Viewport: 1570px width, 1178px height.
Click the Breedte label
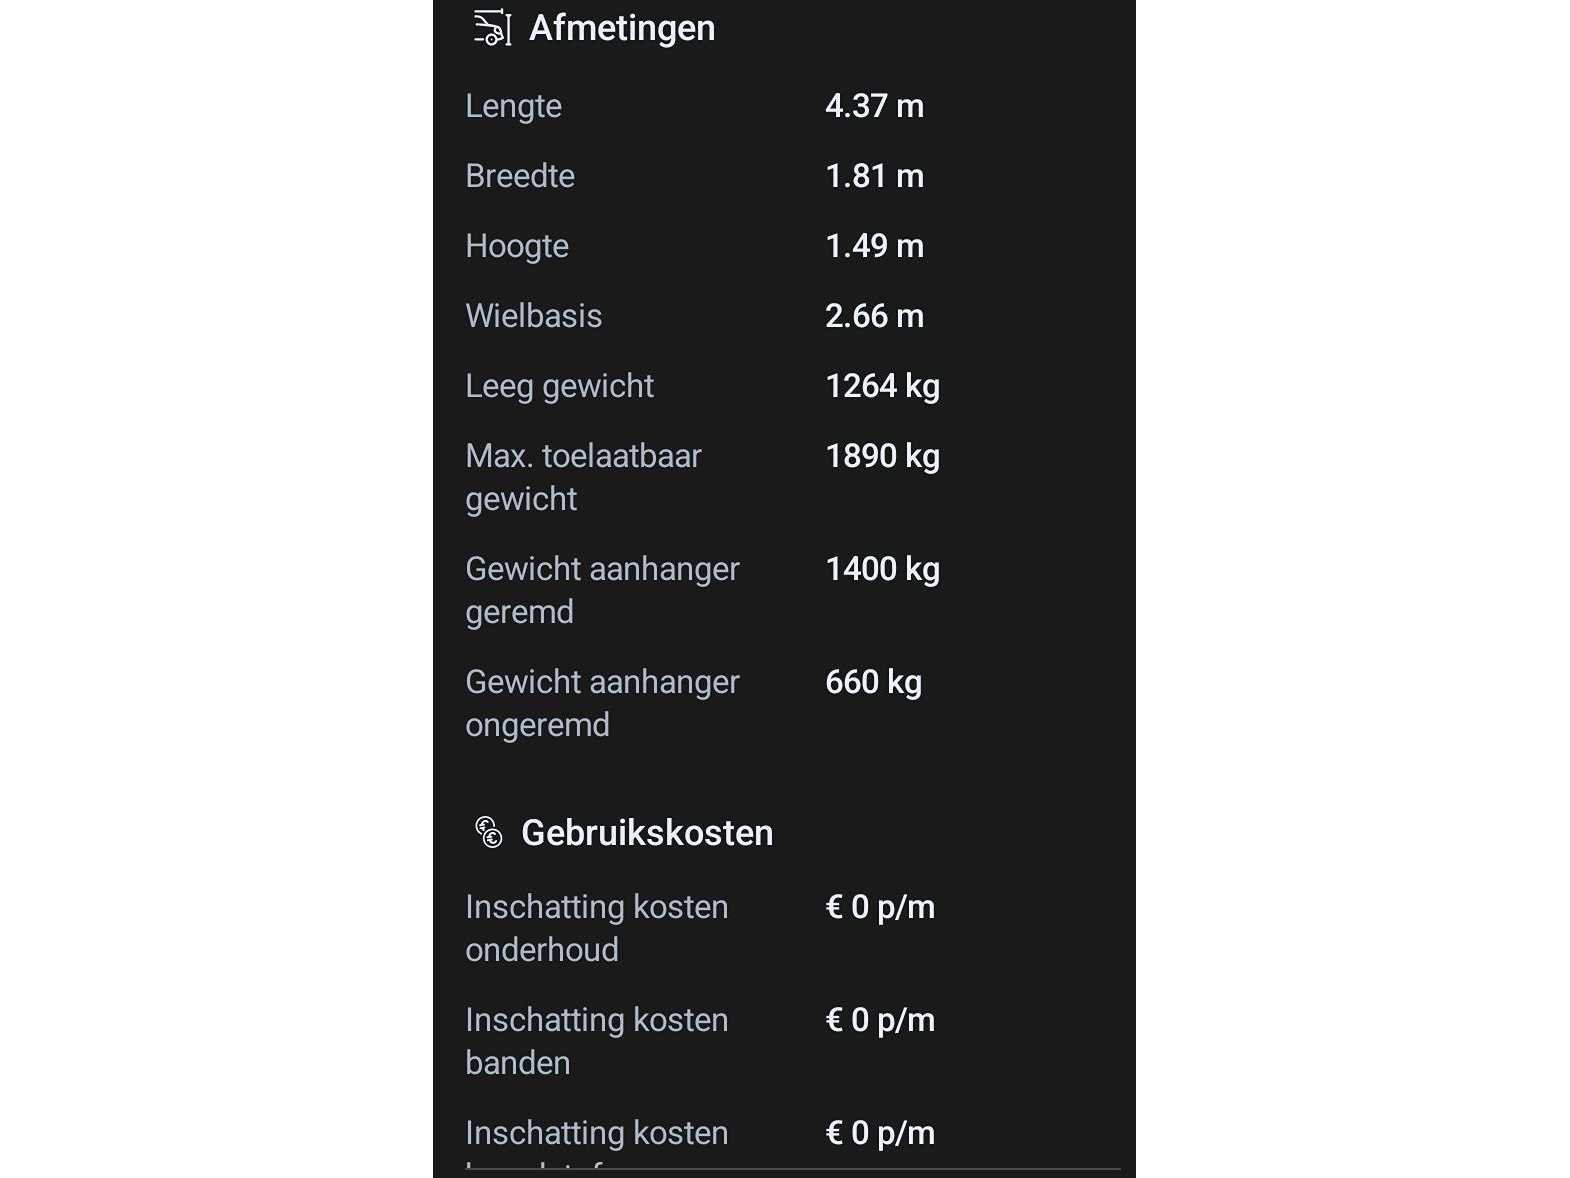click(x=520, y=176)
